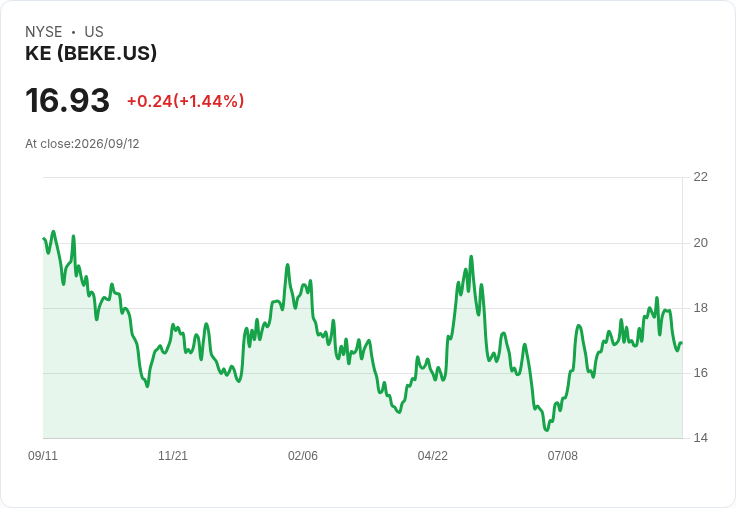Click the 18 y-axis price label

pyautogui.click(x=700, y=308)
